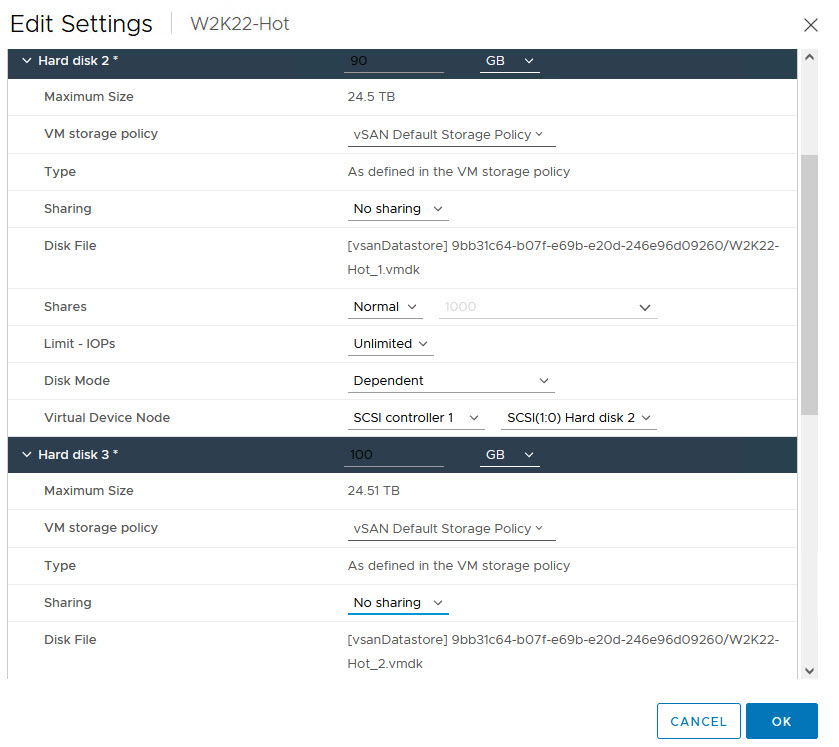This screenshot has height=747, width=839.
Task: Change Hard disk 2 Sharing from No sharing
Action: click(x=398, y=209)
